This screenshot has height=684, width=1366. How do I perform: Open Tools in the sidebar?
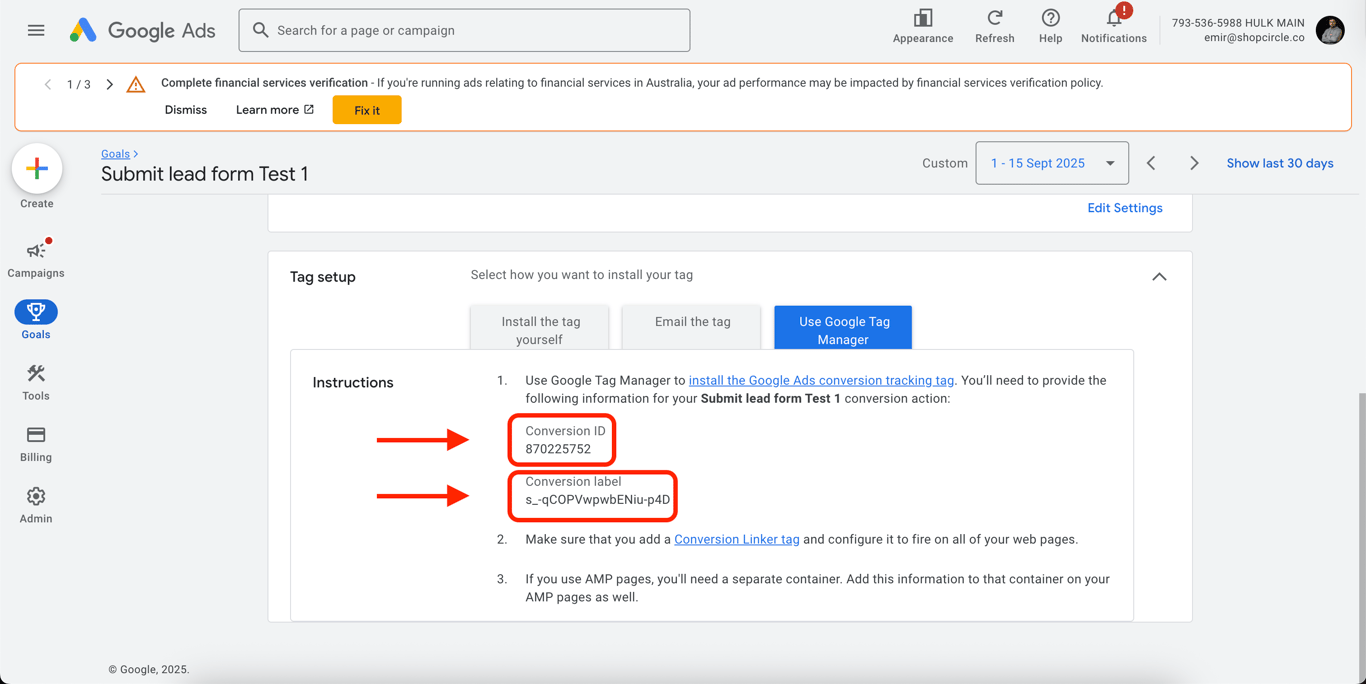coord(36,382)
